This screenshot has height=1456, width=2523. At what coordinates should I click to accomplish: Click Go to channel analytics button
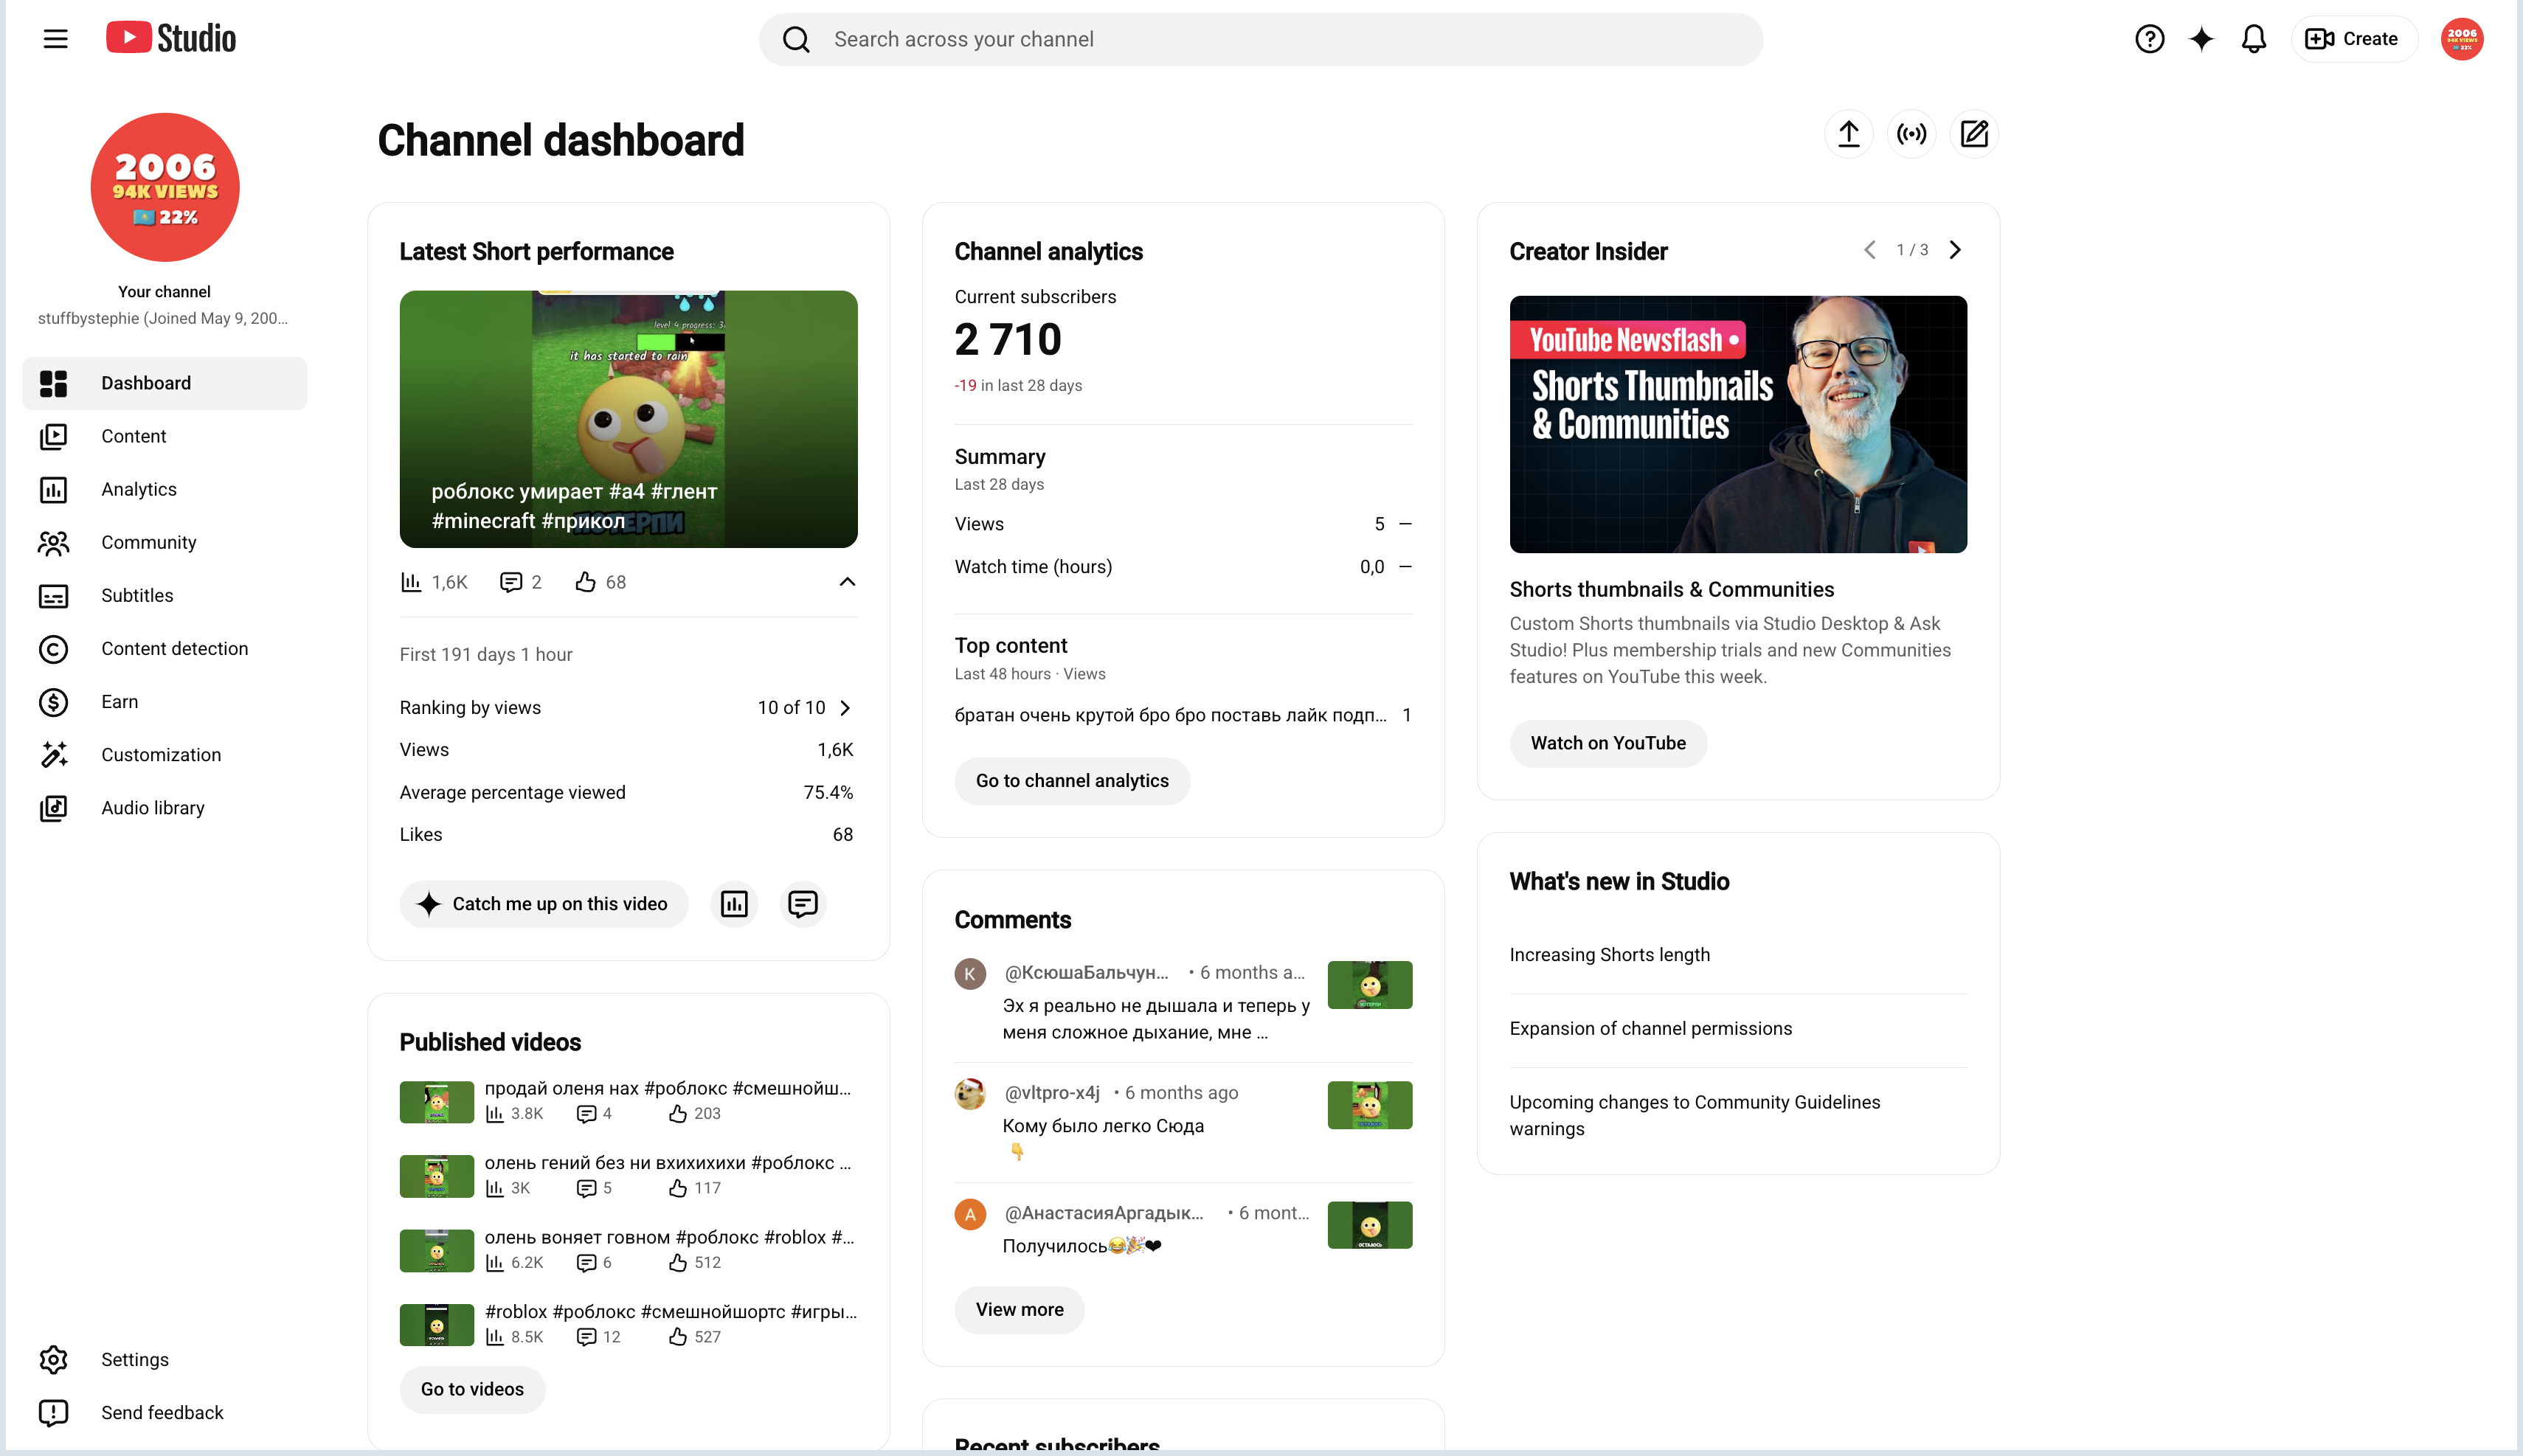point(1072,781)
